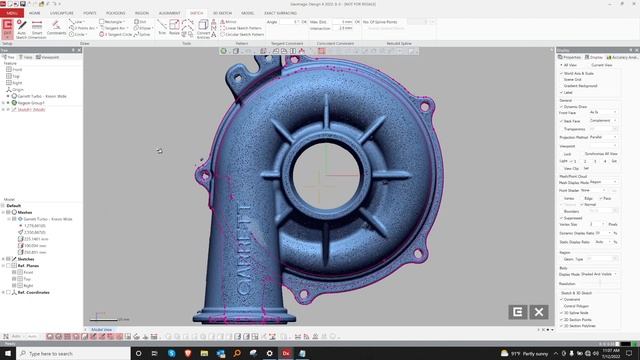Click the Skype icon in taskbar
640x360 pixels.
(171, 353)
